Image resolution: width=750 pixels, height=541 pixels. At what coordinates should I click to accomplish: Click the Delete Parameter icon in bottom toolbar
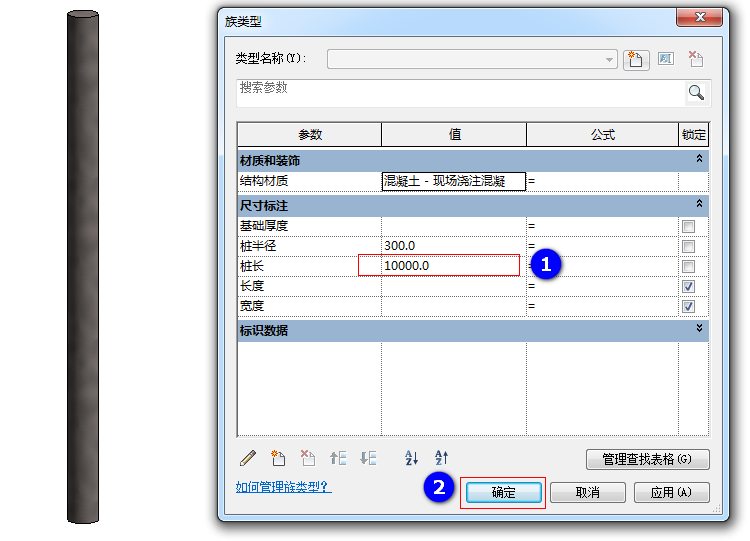pos(308,458)
